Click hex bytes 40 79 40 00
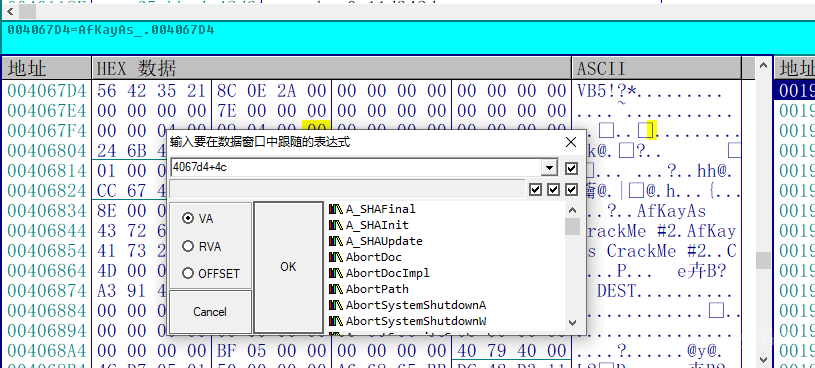 (x=511, y=350)
